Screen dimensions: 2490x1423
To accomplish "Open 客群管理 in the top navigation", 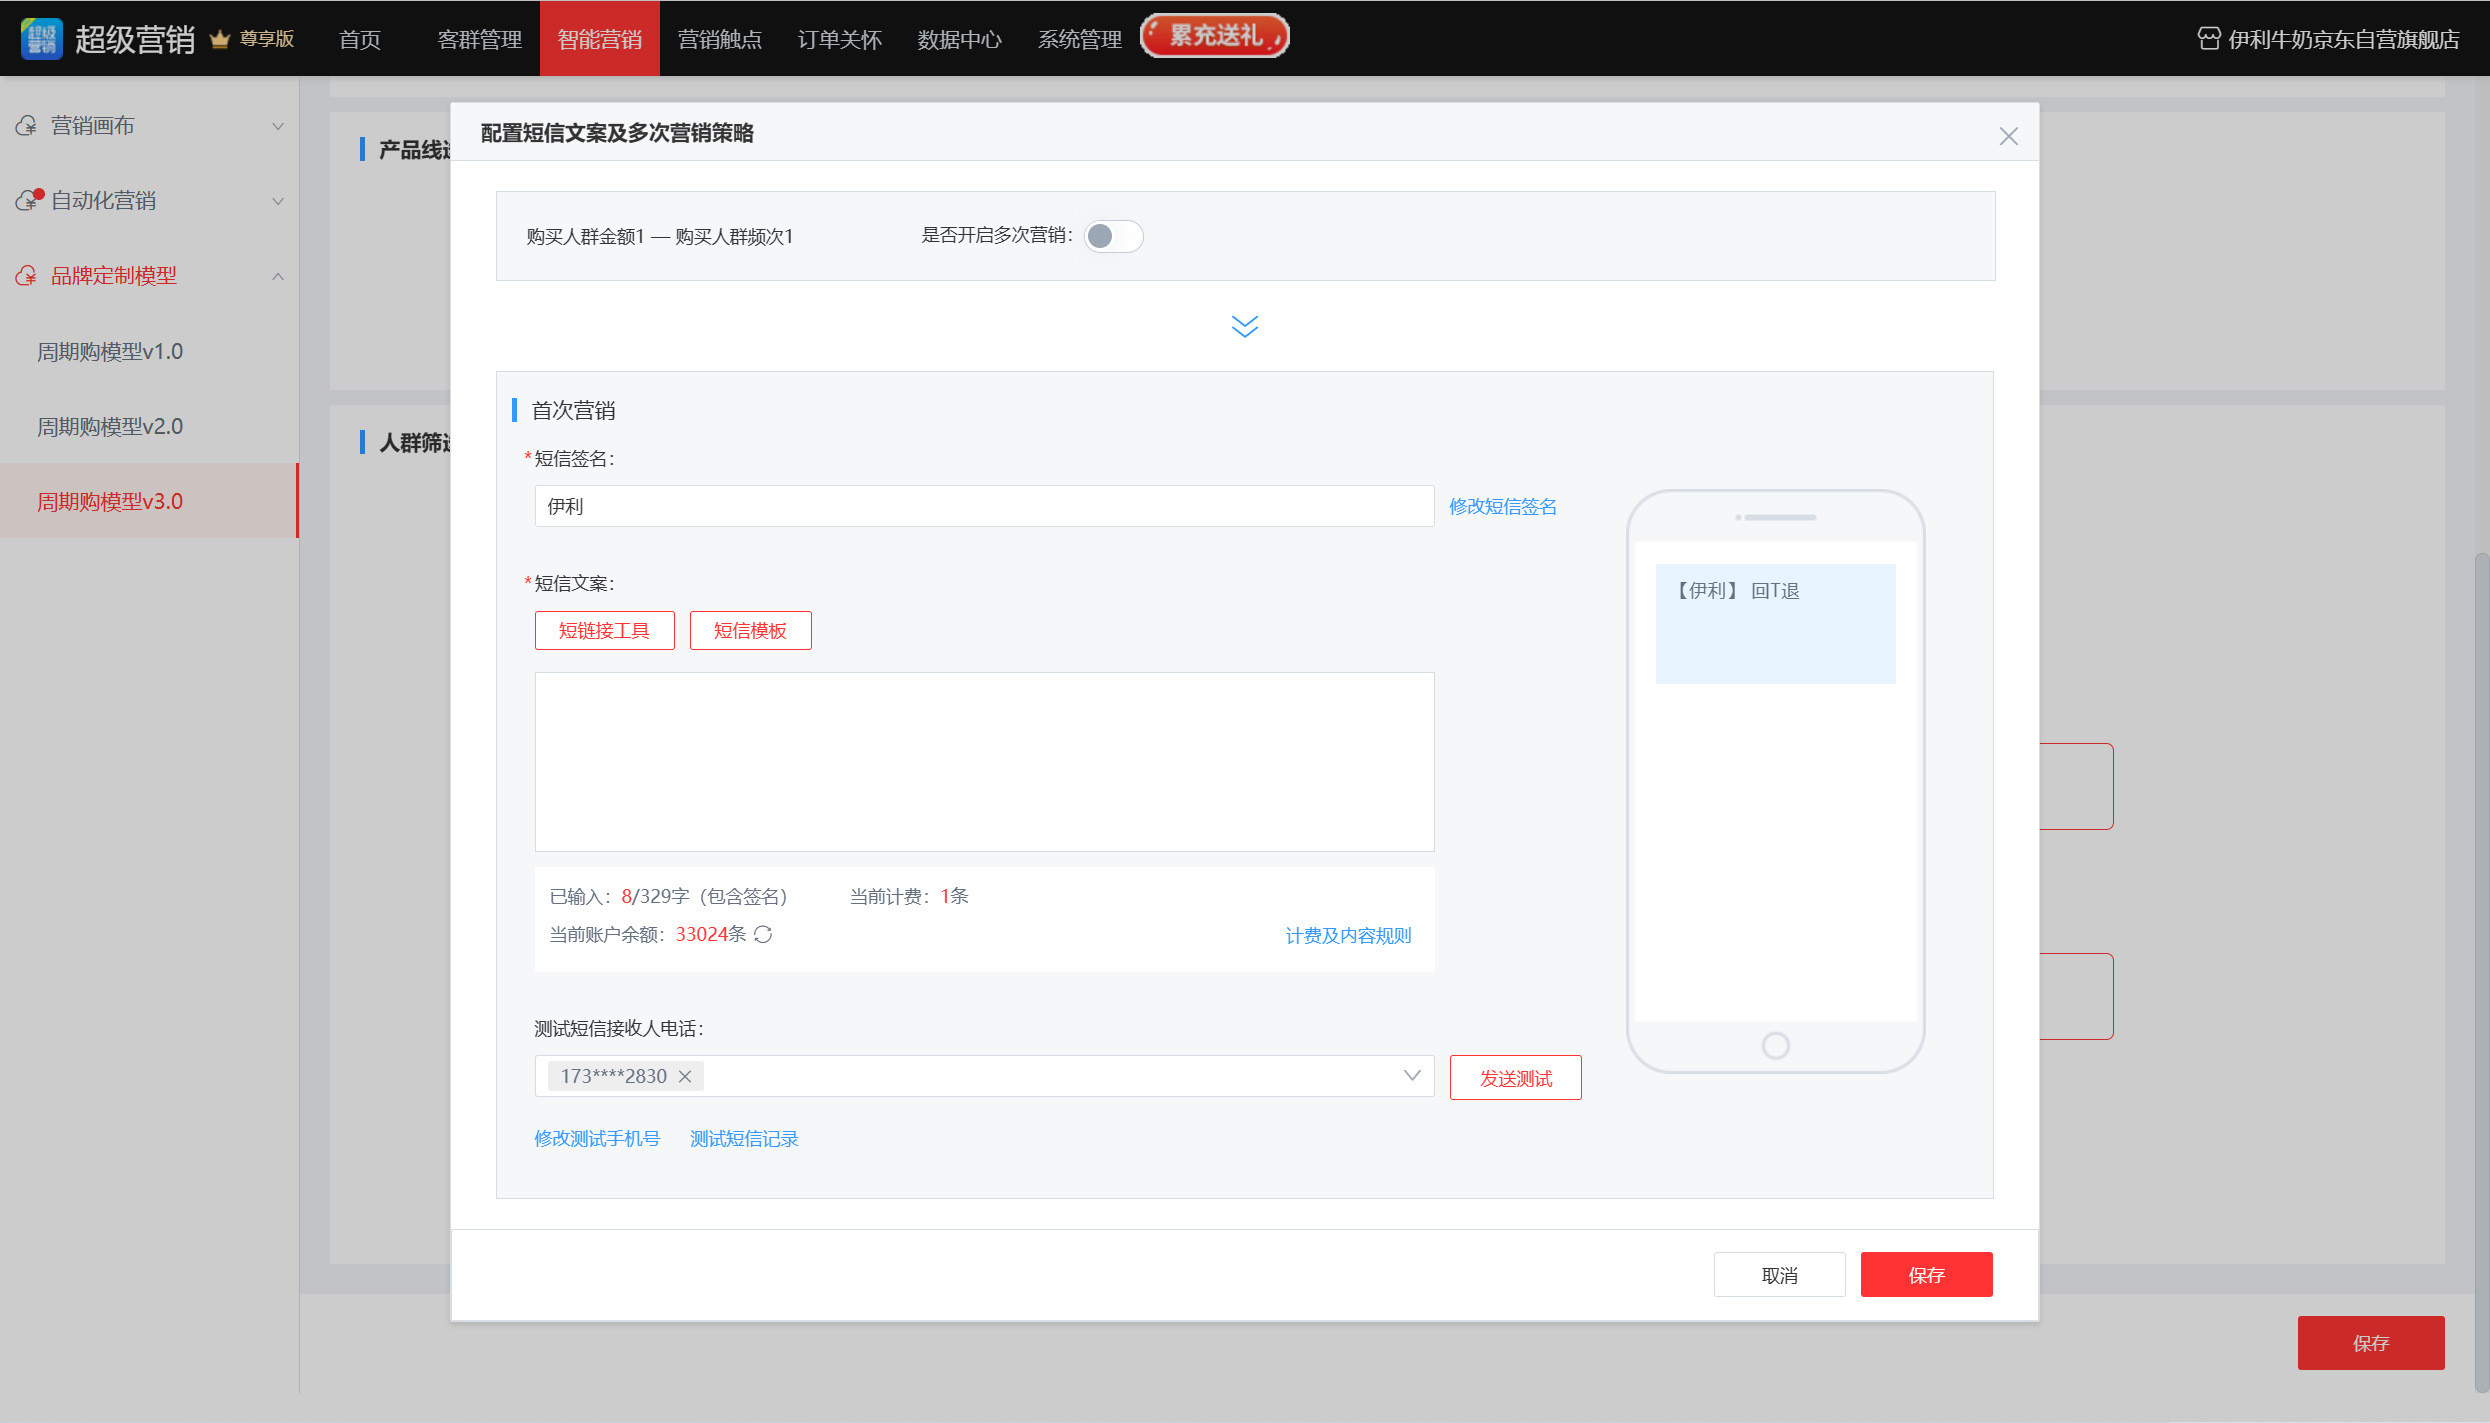I will pyautogui.click(x=480, y=39).
